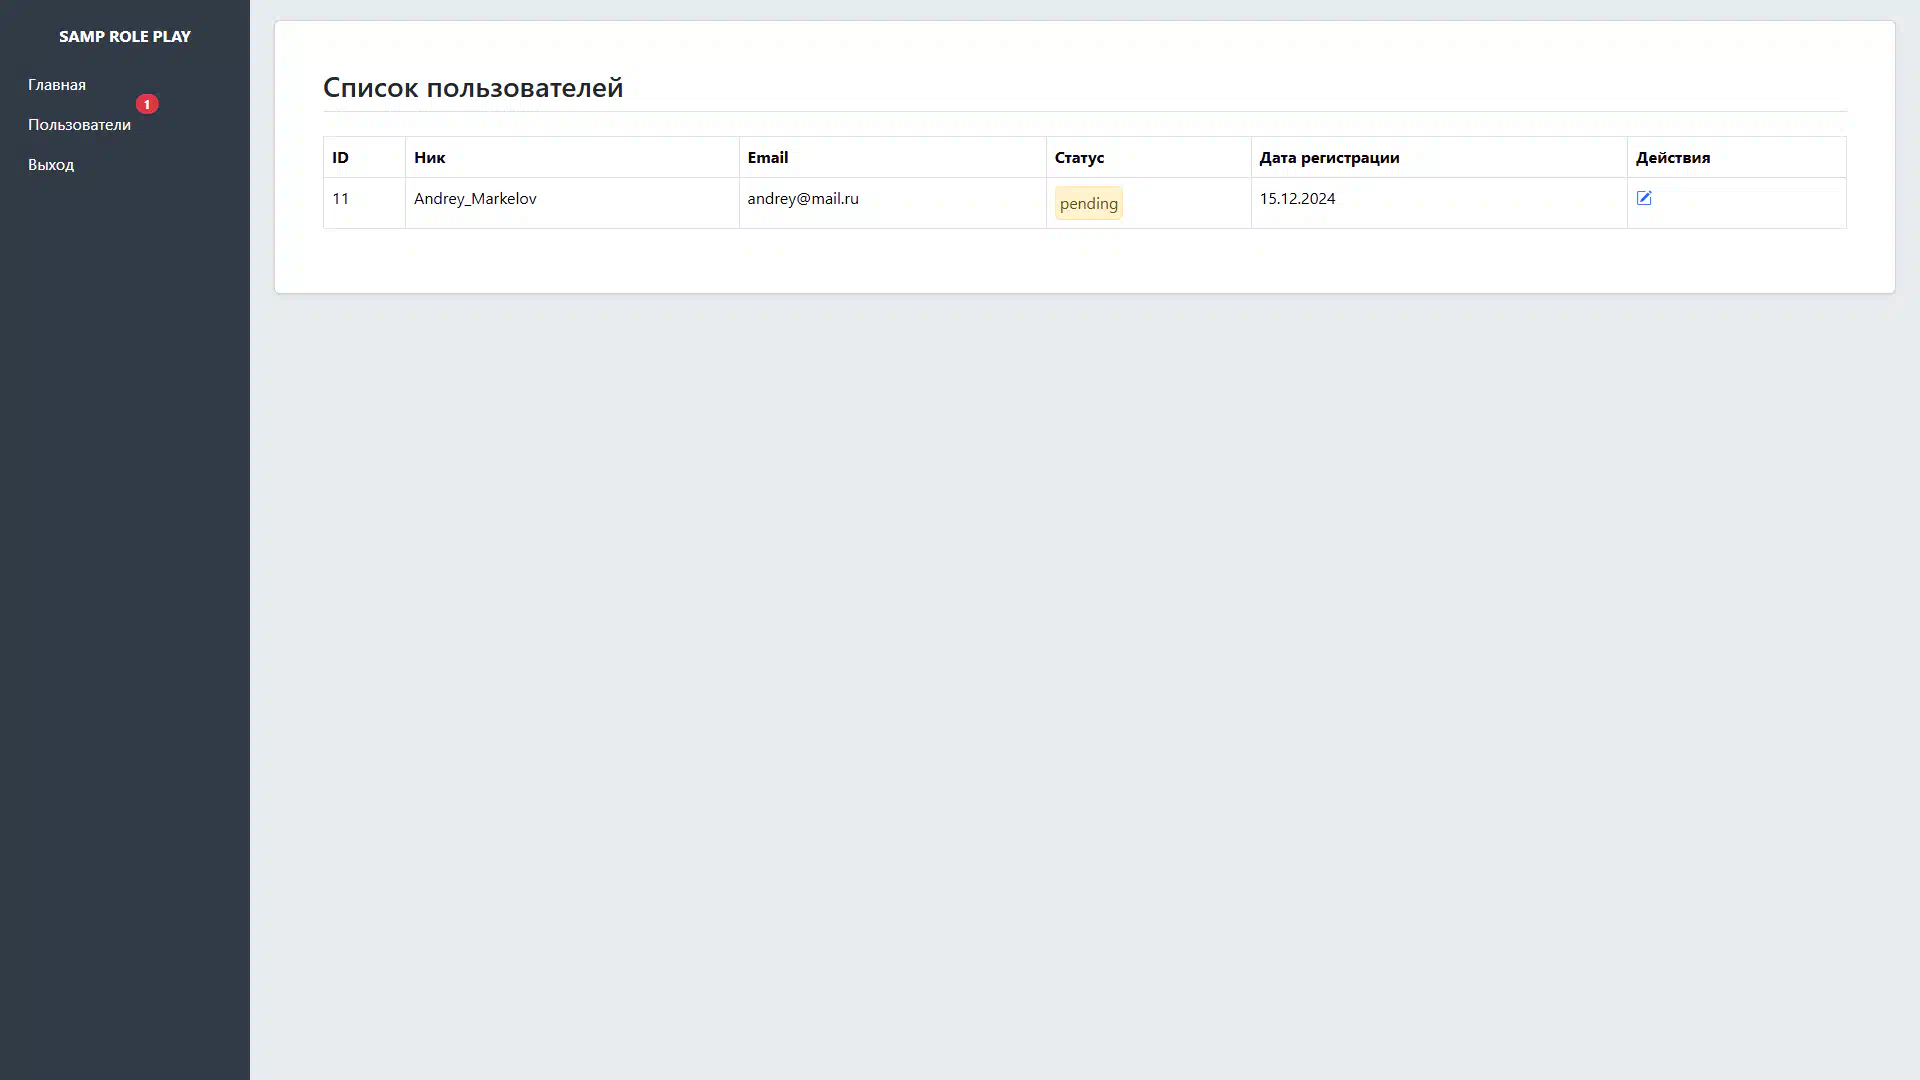The image size is (1920, 1080).
Task: Click the Статус column header
Action: (1079, 158)
